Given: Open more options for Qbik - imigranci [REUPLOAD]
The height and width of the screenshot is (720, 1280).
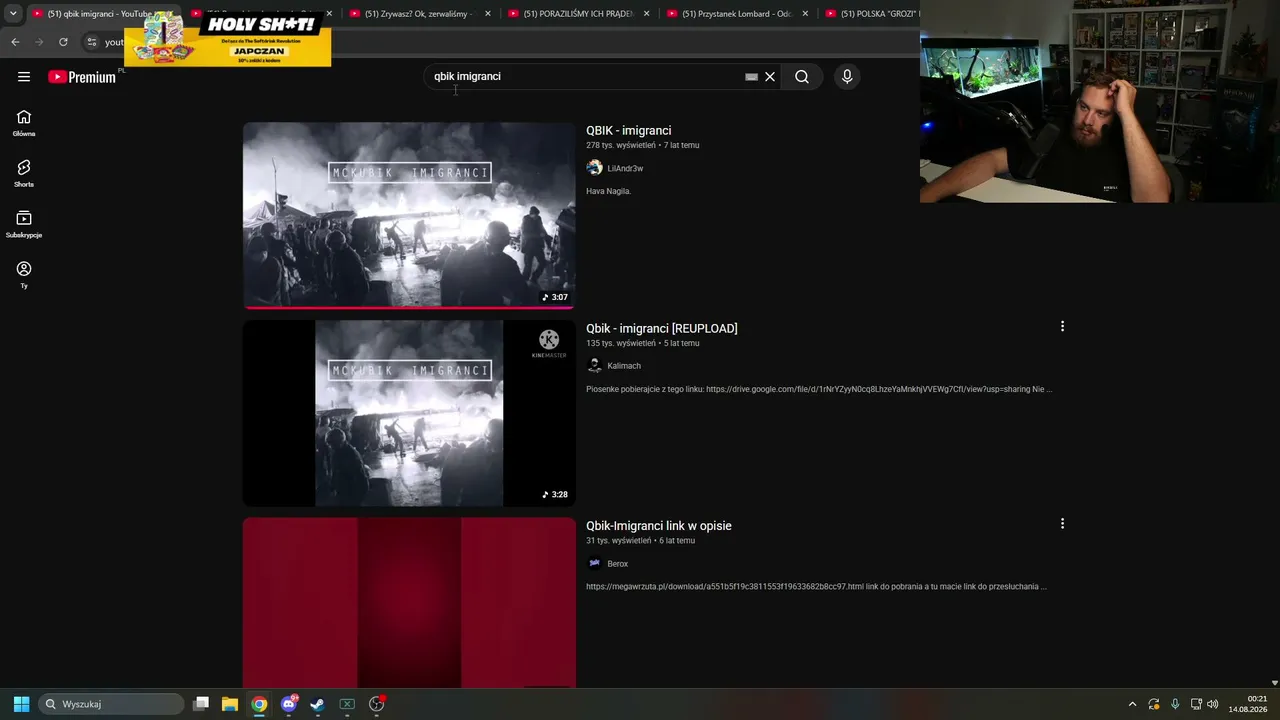Looking at the screenshot, I should coord(1062,326).
